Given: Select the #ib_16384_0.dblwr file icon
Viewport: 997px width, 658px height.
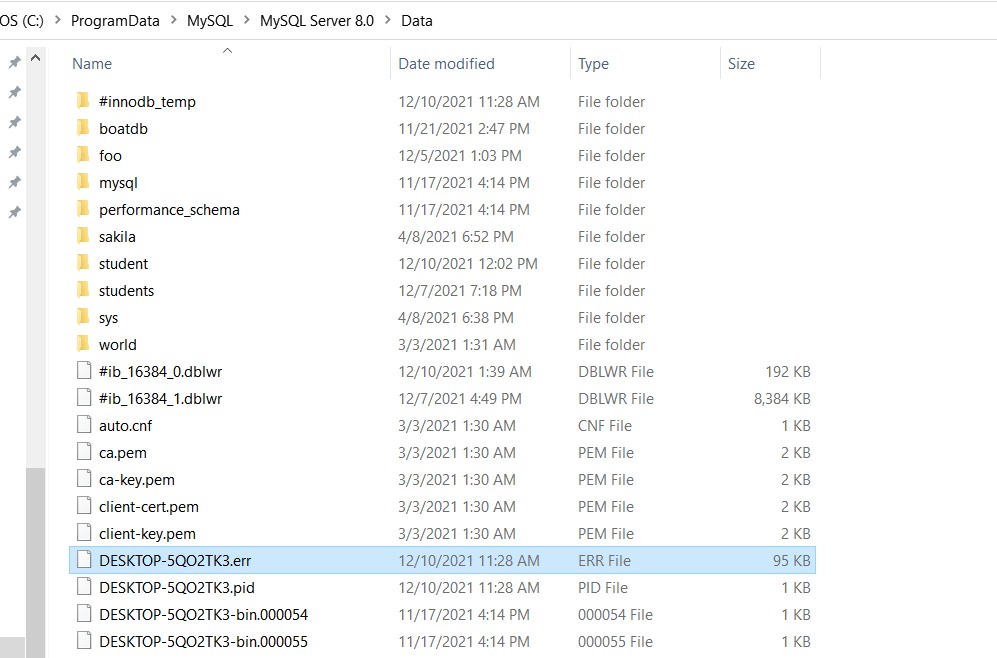Looking at the screenshot, I should (83, 372).
